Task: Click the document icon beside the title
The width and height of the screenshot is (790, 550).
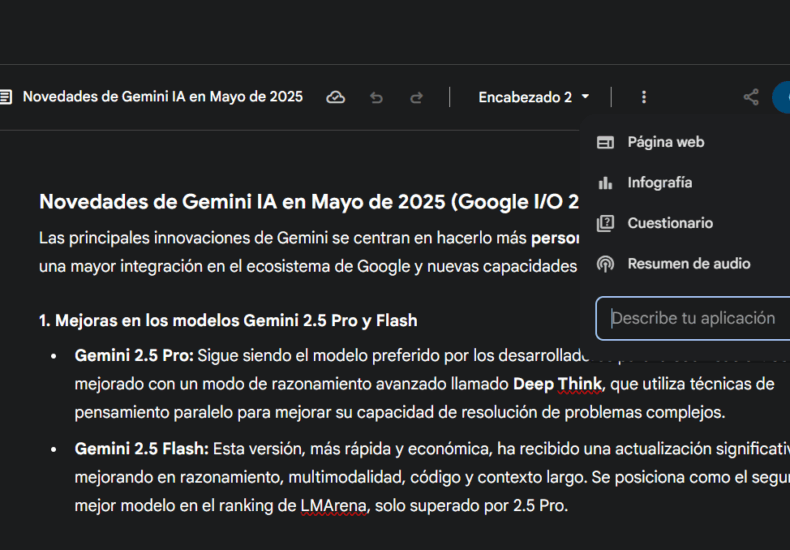Action: click(x=5, y=97)
